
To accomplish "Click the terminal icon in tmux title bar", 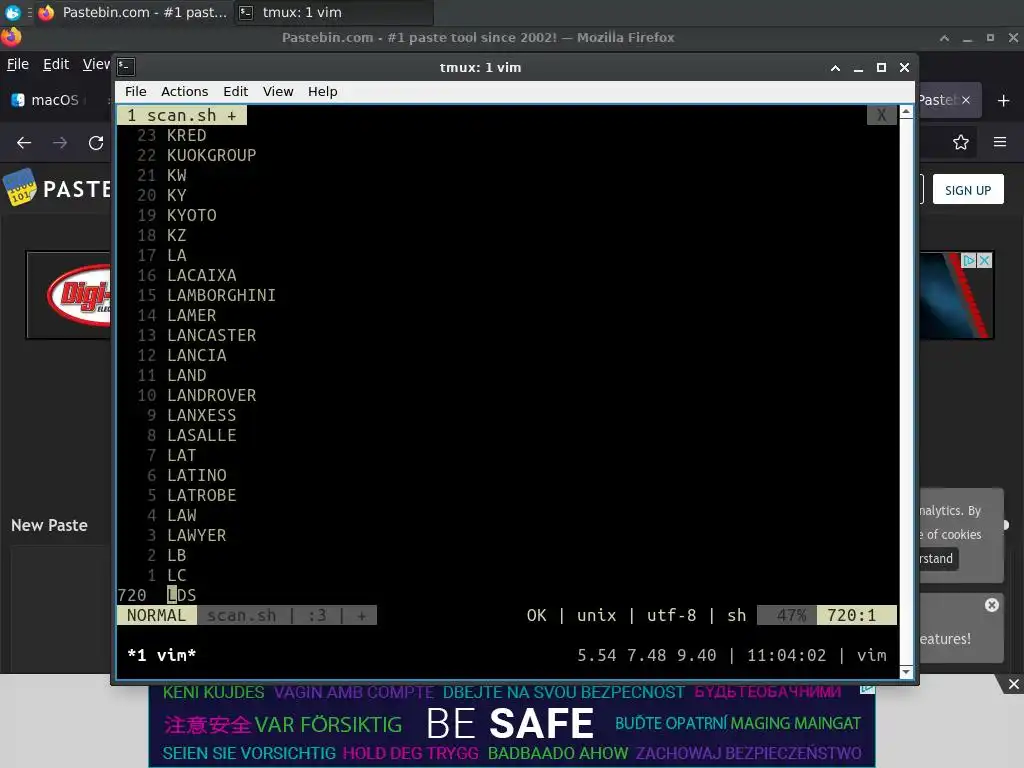I will (x=126, y=67).
